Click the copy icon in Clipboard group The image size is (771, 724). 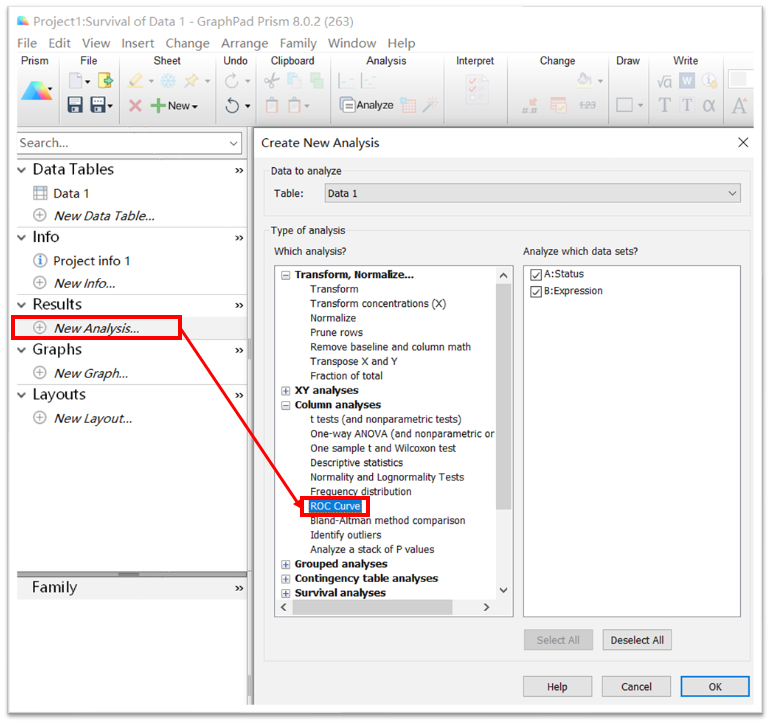(294, 81)
